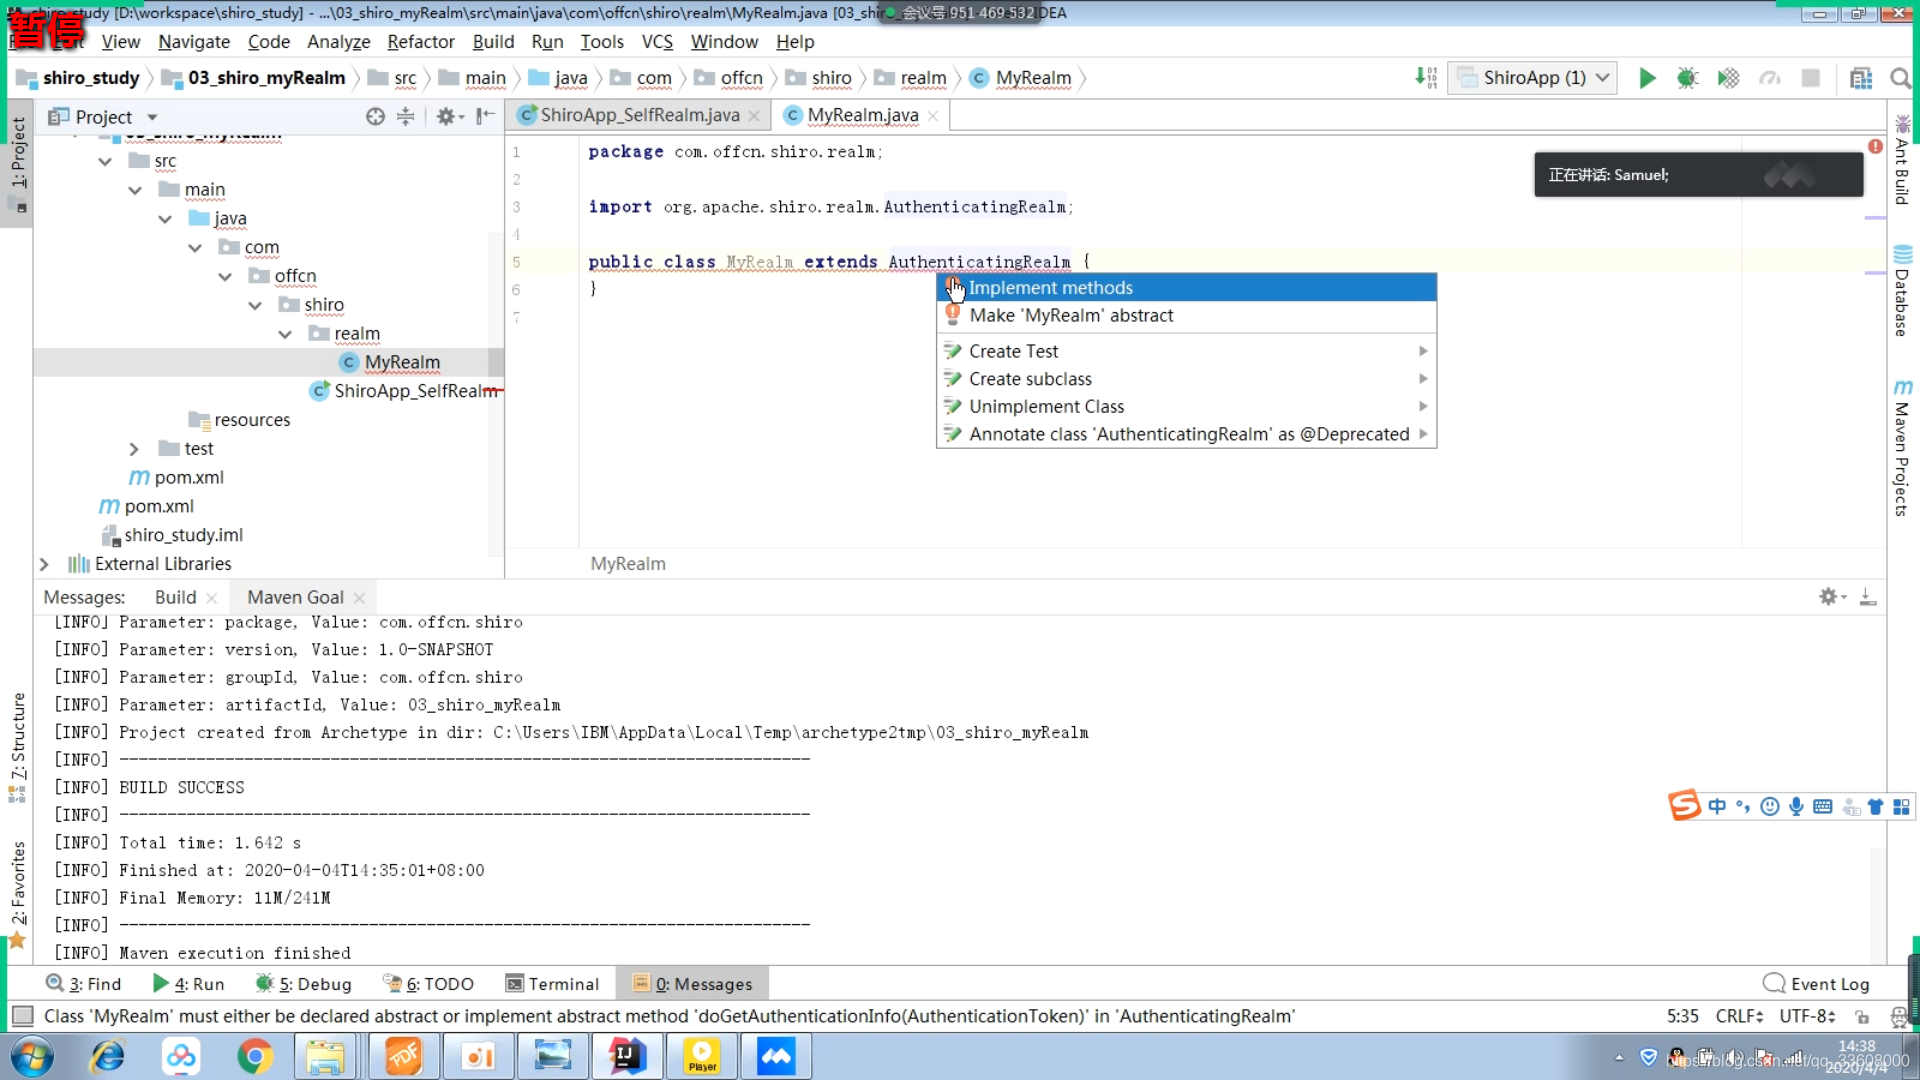Screen dimensions: 1920x1080
Task: Click the CRLF line separator selector
Action: pyautogui.click(x=1739, y=1016)
